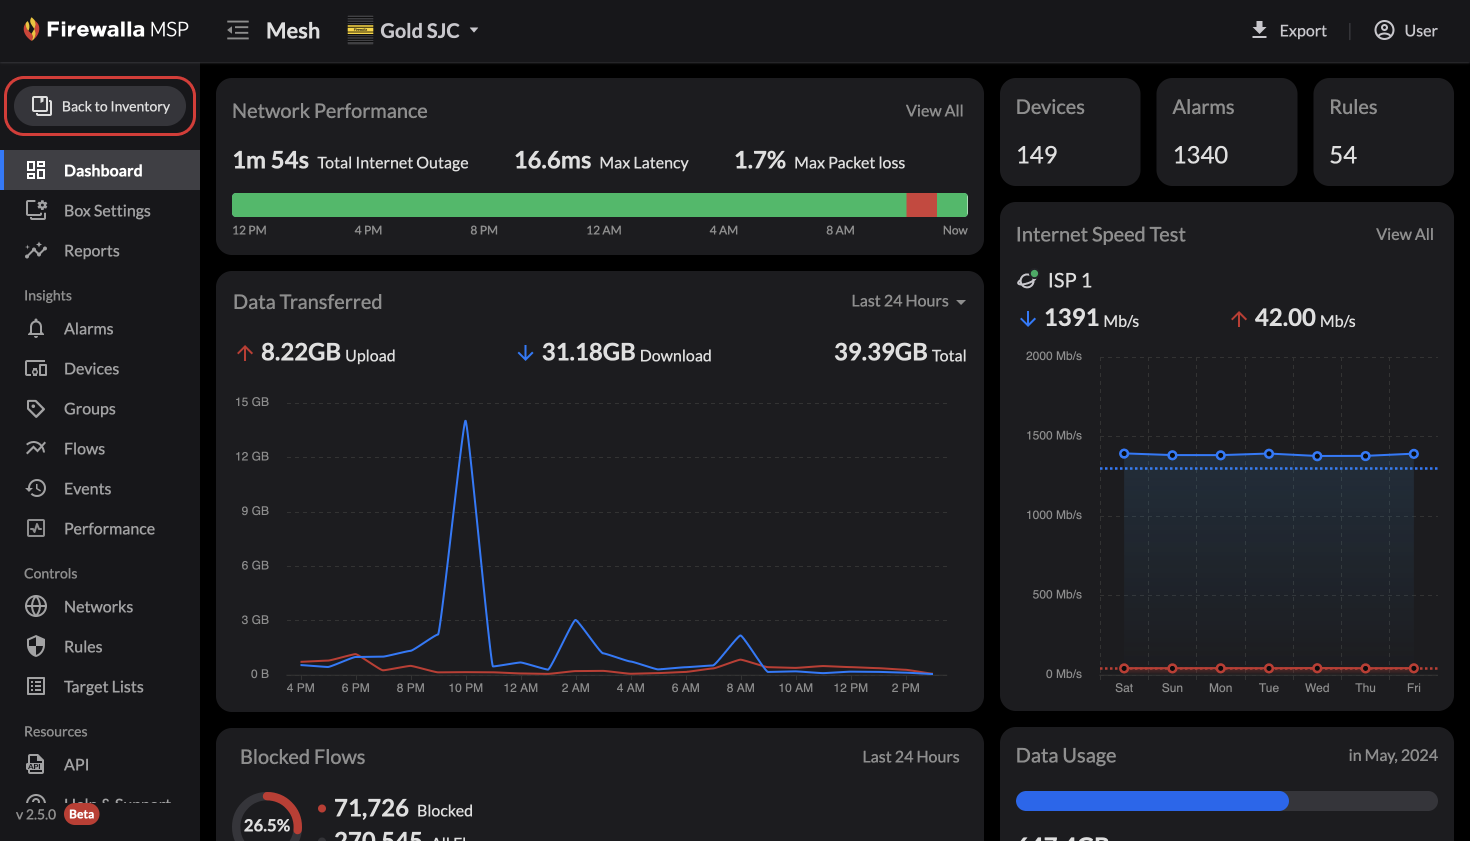Click the Groups tag icon
This screenshot has width=1470, height=841.
pos(36,408)
